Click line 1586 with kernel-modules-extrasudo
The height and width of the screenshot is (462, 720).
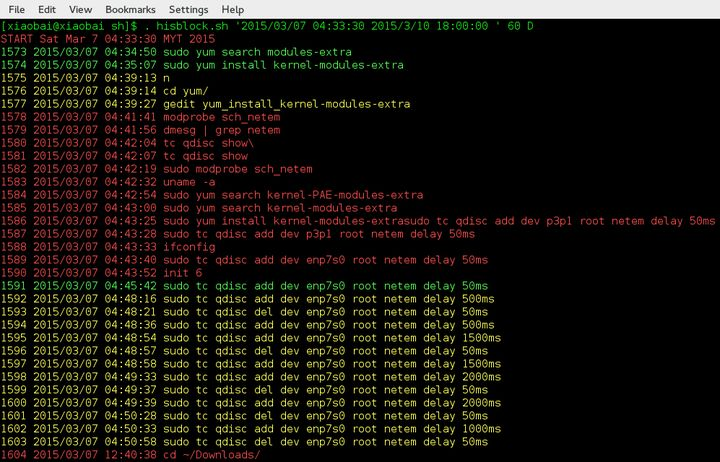click(x=358, y=221)
